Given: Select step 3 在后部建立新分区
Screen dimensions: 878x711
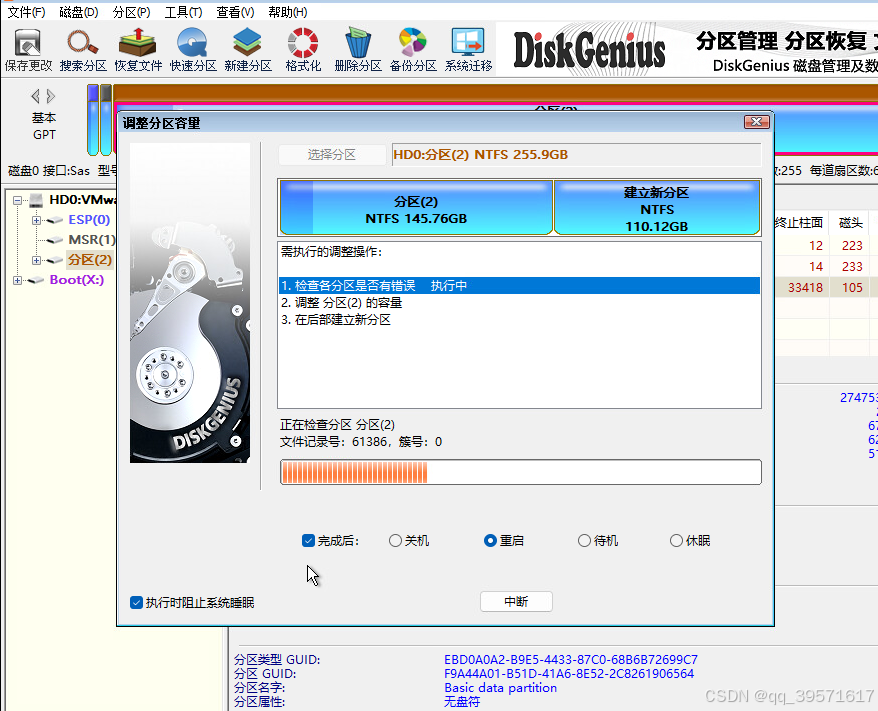Looking at the screenshot, I should coord(335,320).
